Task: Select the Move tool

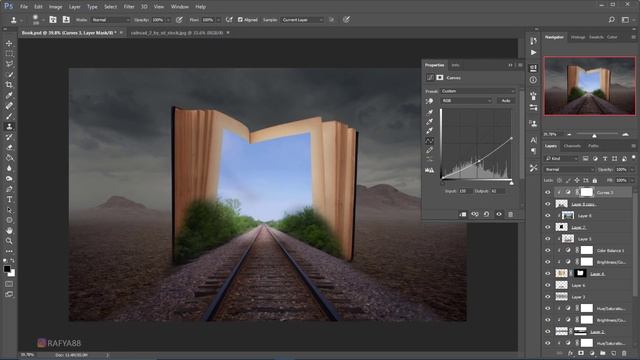Action: point(9,43)
